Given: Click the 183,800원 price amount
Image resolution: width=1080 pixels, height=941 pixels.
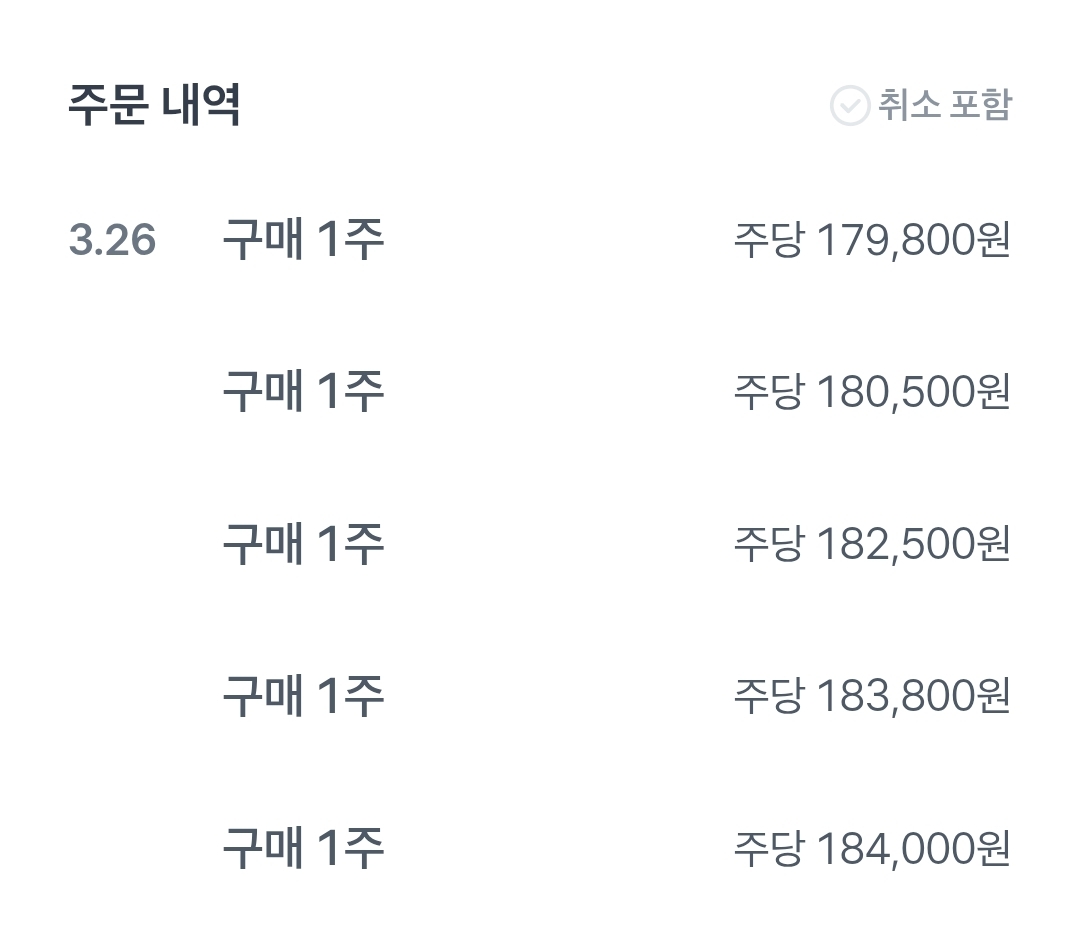Looking at the screenshot, I should 913,696.
